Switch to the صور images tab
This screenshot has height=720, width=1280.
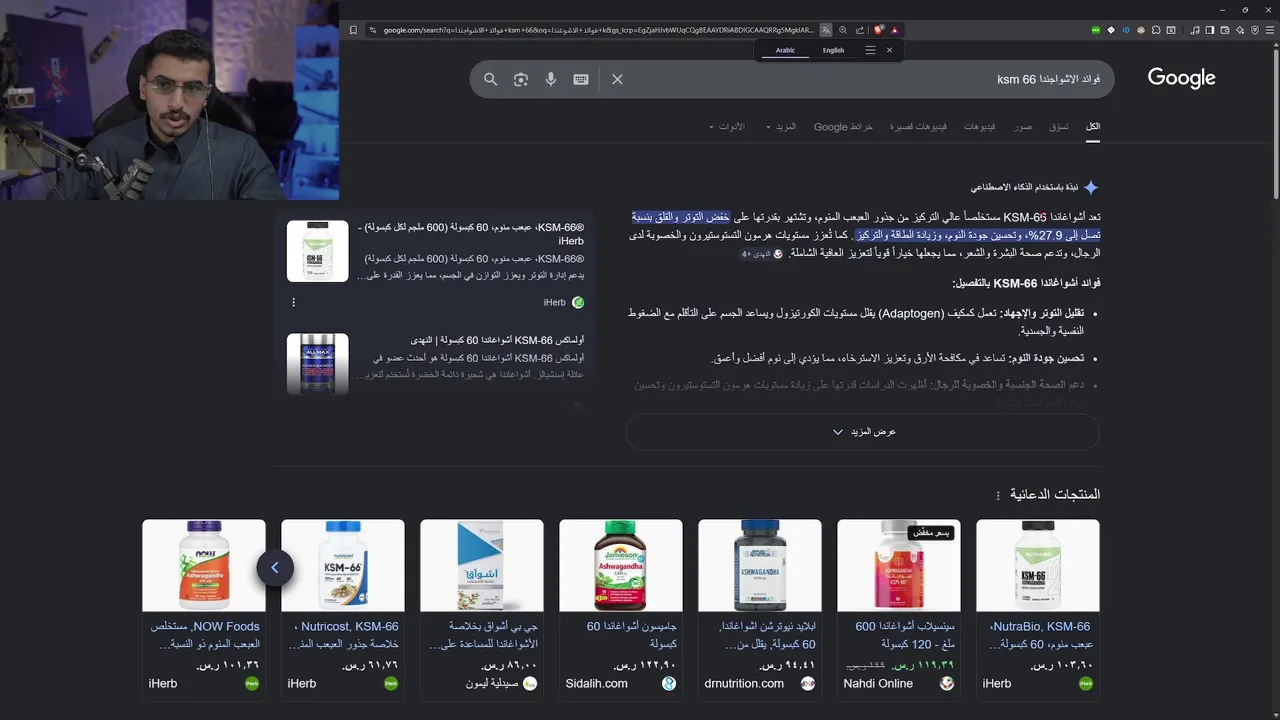1023,127
